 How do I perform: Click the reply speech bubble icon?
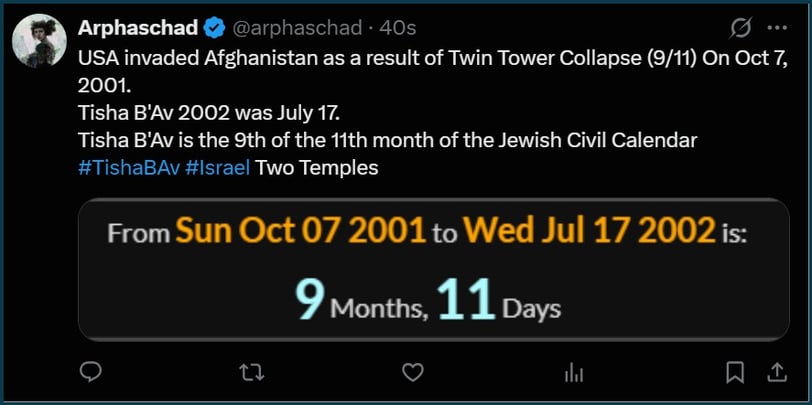coord(91,372)
